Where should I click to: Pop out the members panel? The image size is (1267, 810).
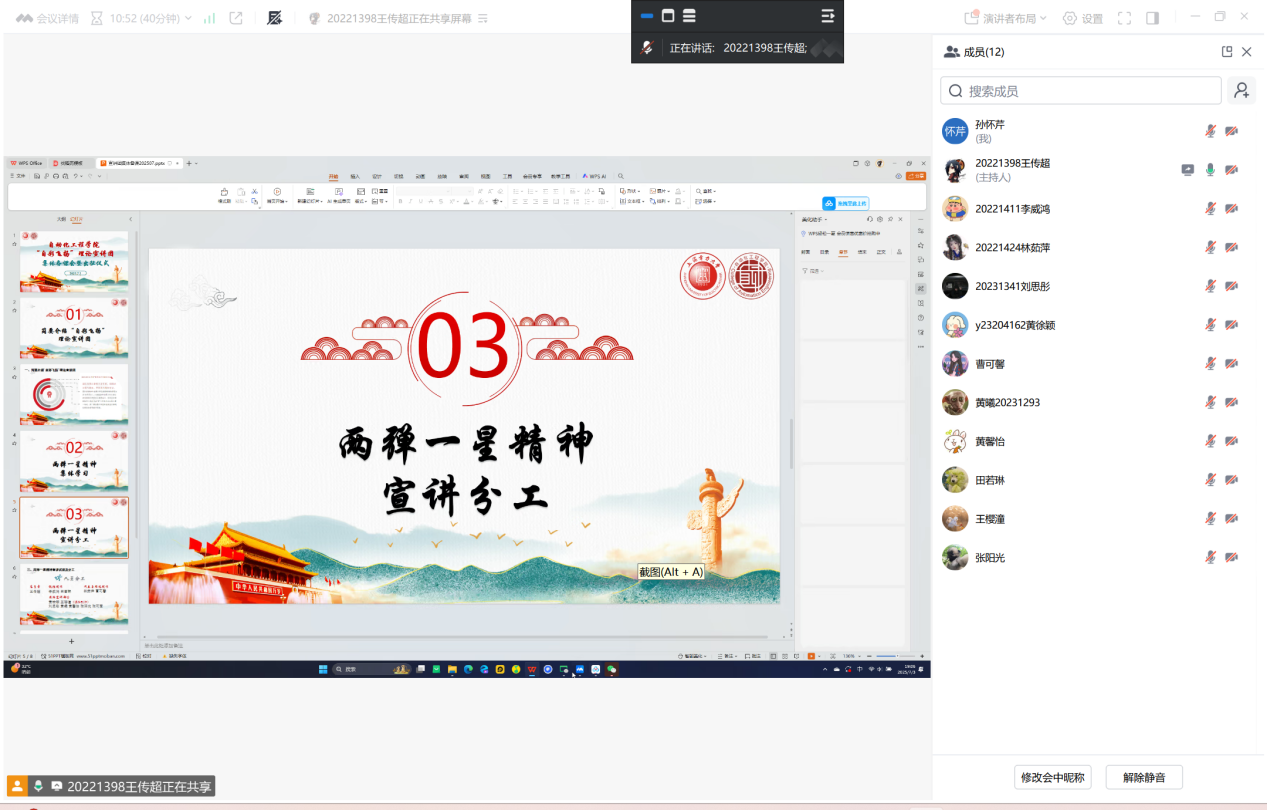coord(1227,52)
